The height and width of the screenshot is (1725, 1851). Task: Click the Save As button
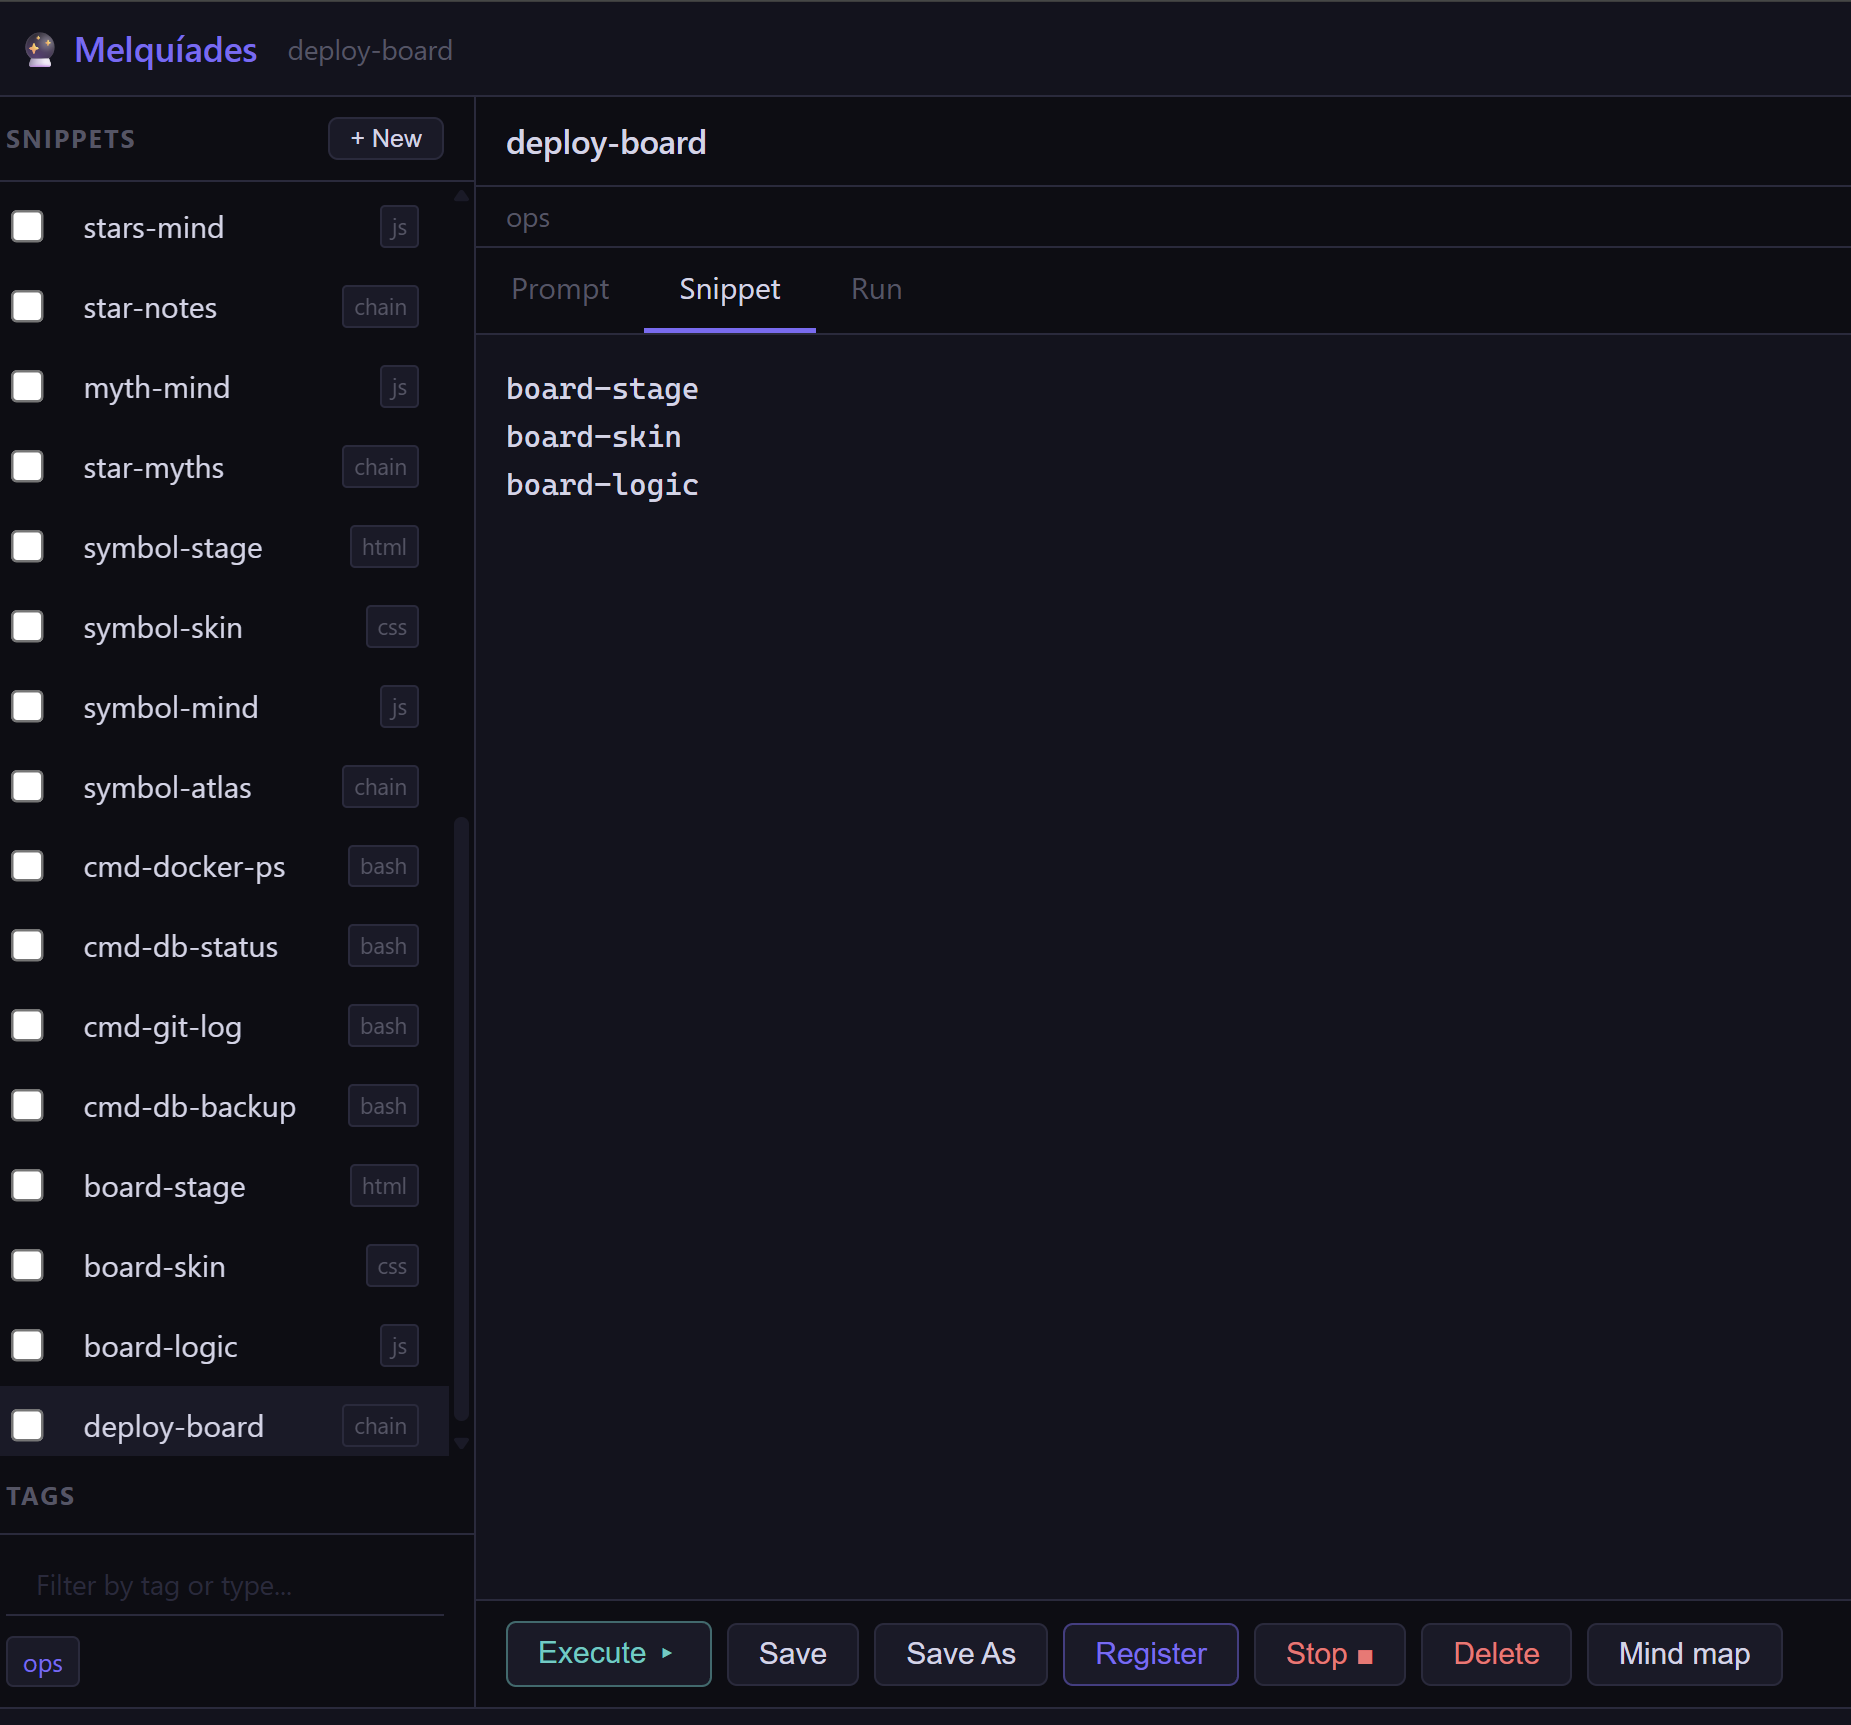(x=960, y=1654)
